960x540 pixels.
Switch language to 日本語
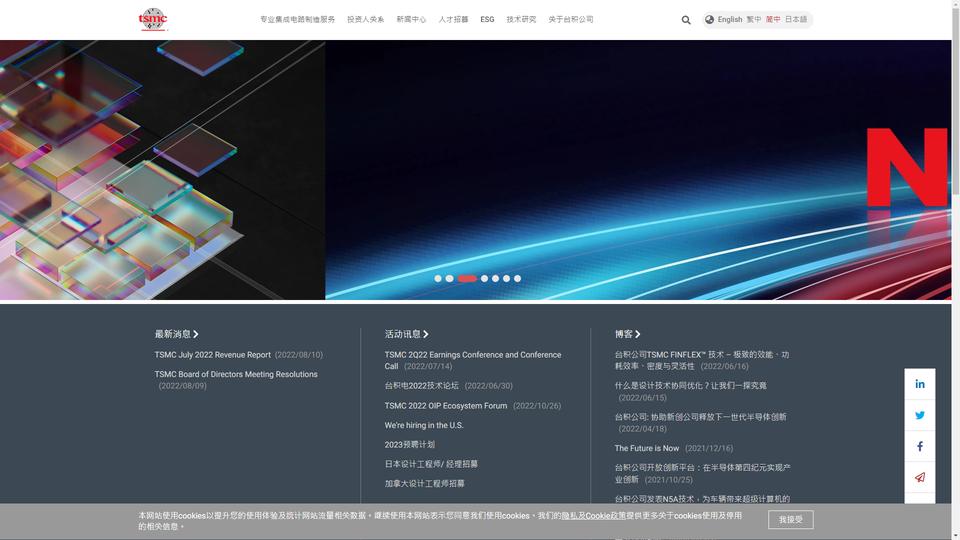coord(796,20)
